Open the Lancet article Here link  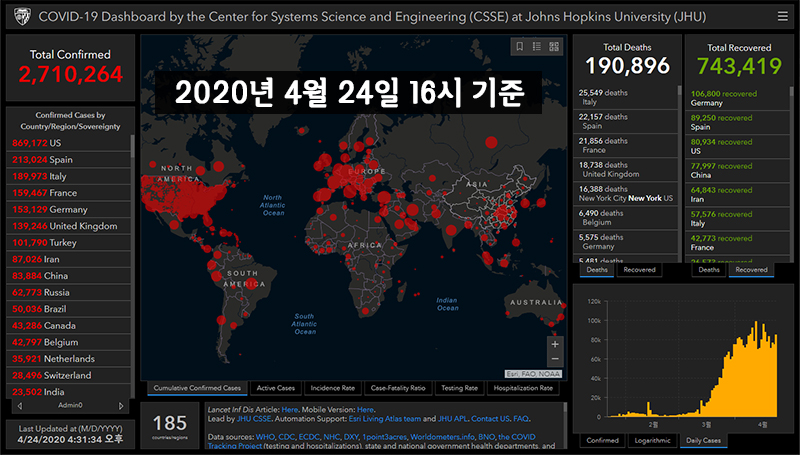point(289,410)
